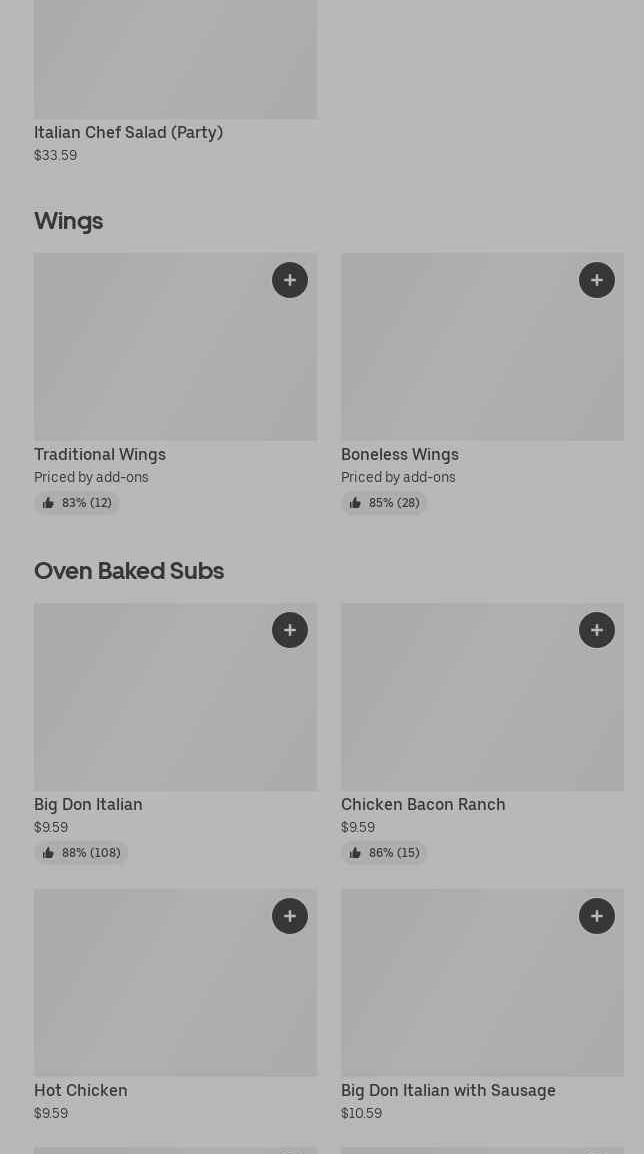Add Hot Chicken sub to cart
This screenshot has height=1154, width=644.
(x=290, y=916)
